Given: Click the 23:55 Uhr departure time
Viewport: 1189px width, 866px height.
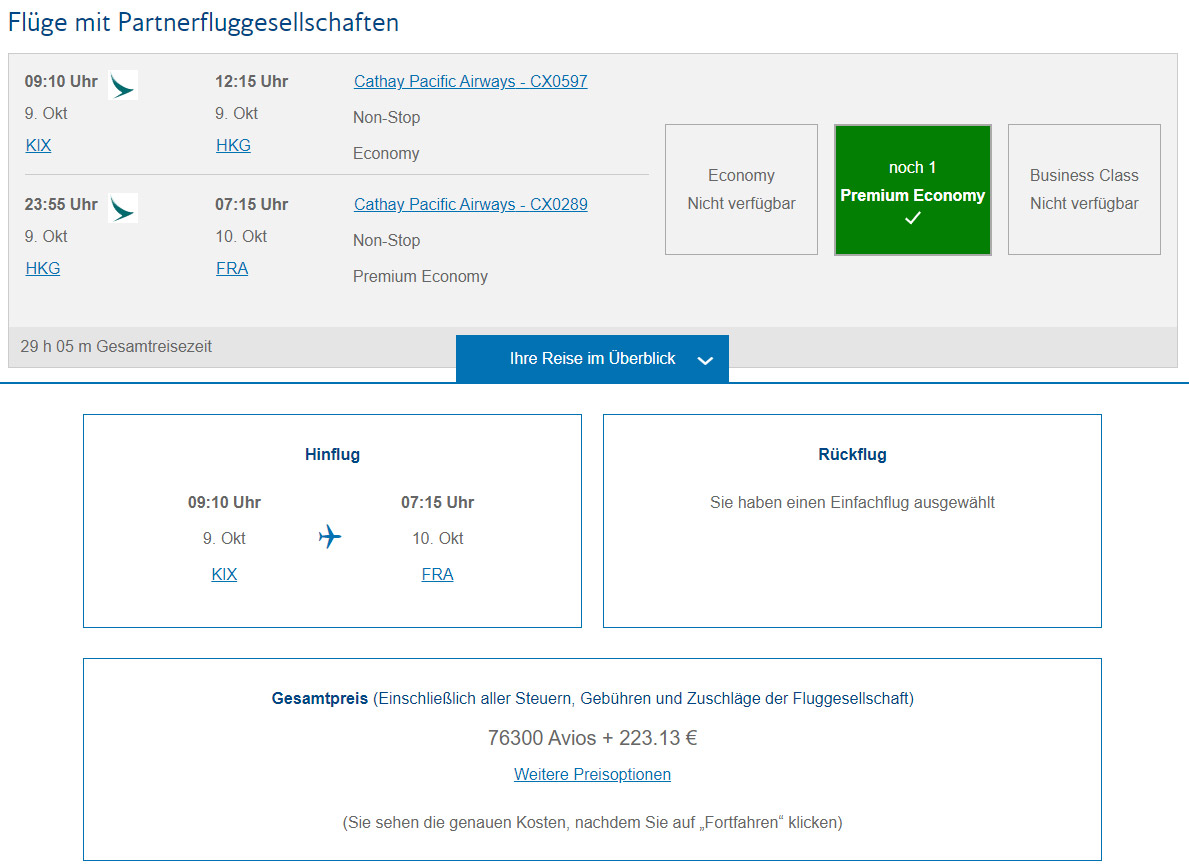Looking at the screenshot, I should click(x=61, y=204).
